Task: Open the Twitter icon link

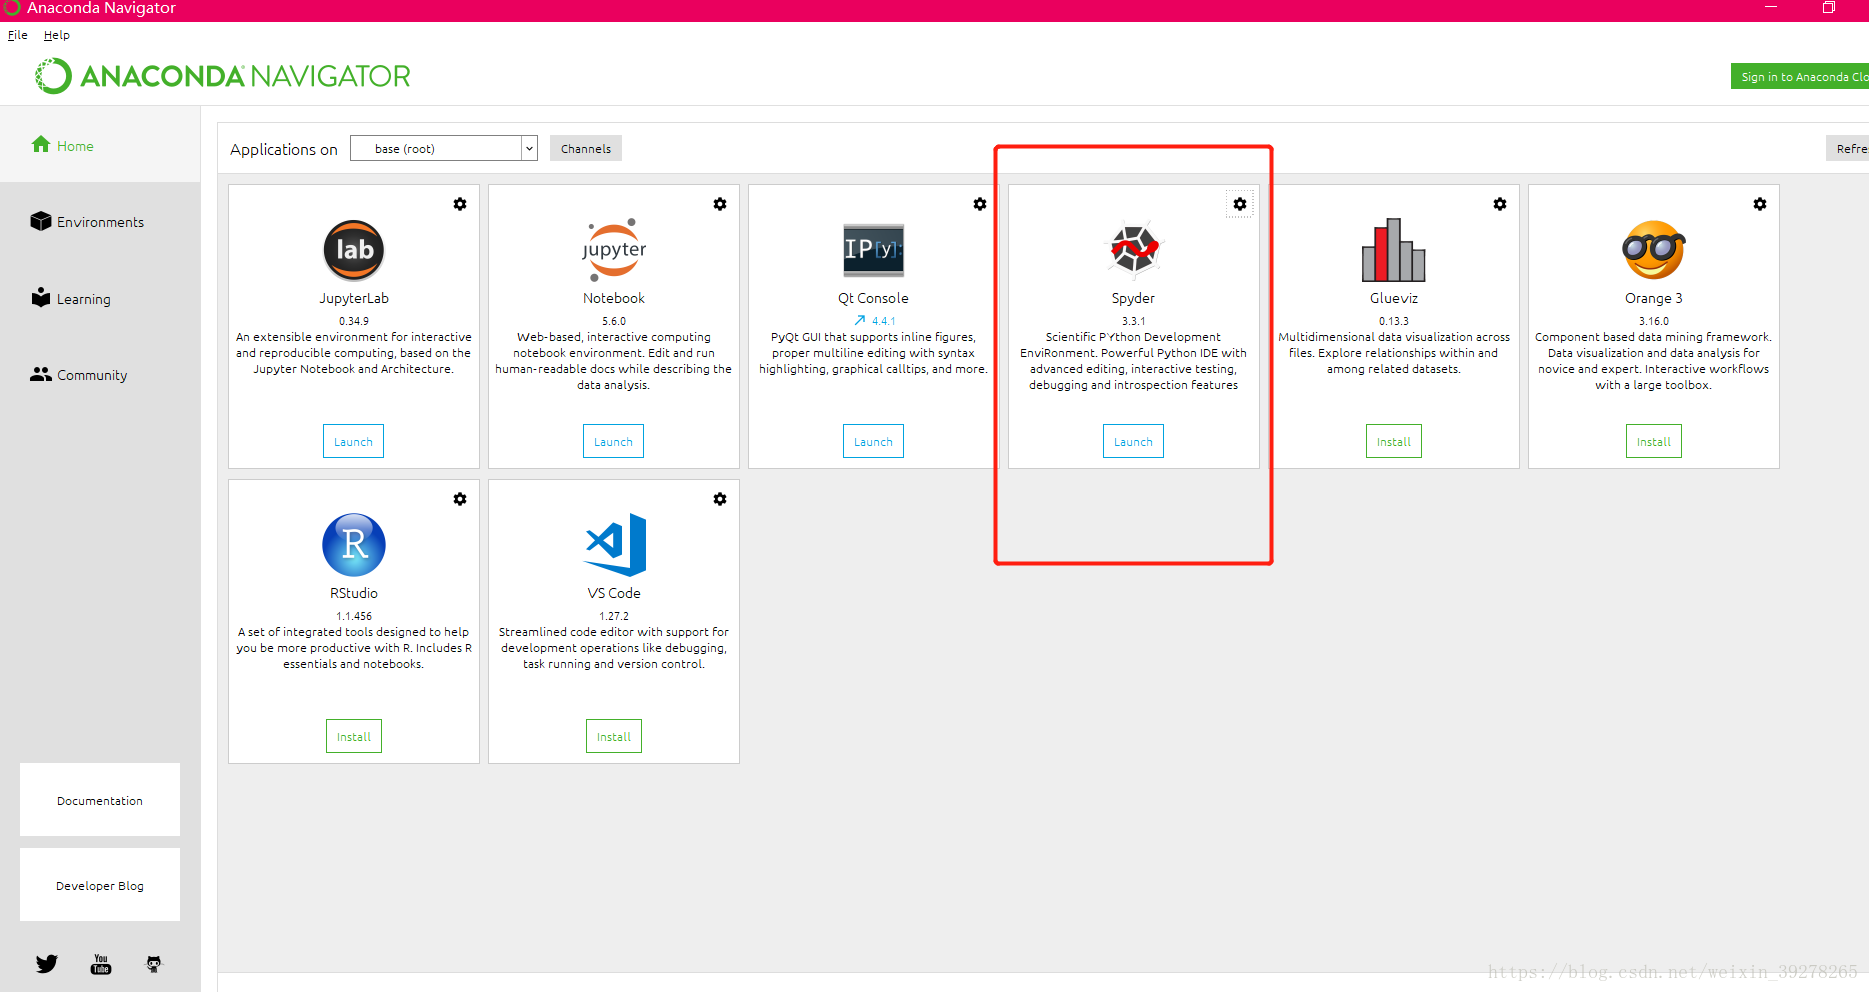Action: [47, 964]
